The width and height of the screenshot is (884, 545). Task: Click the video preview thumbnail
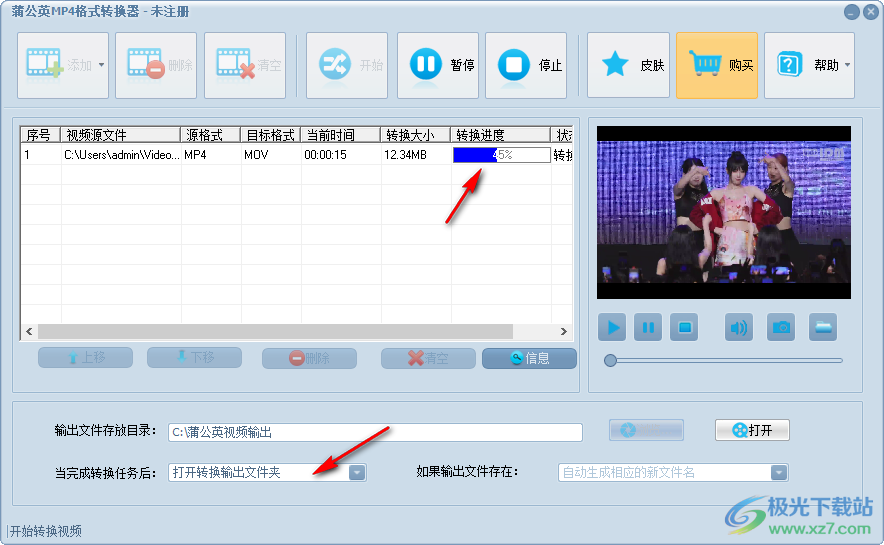pos(724,212)
